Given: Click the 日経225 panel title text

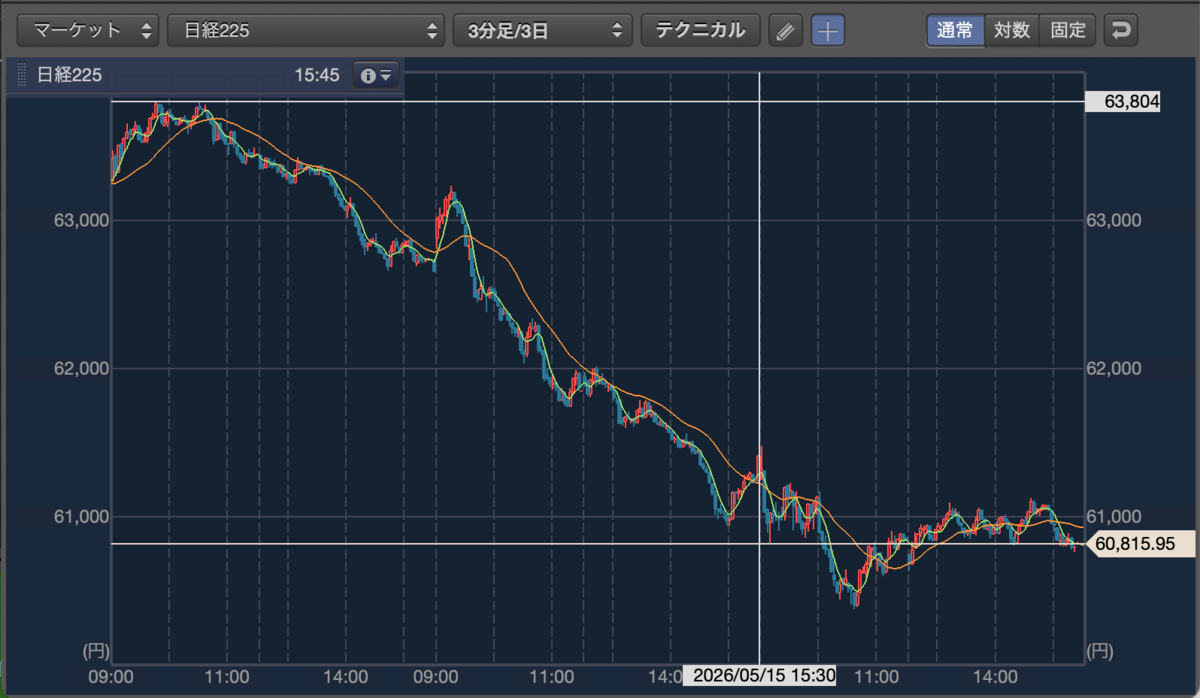Looking at the screenshot, I should pyautogui.click(x=70, y=75).
